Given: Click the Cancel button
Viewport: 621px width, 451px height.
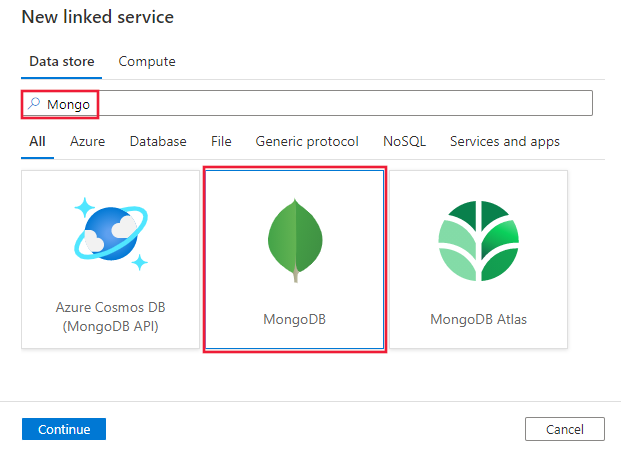Looking at the screenshot, I should (x=565, y=429).
